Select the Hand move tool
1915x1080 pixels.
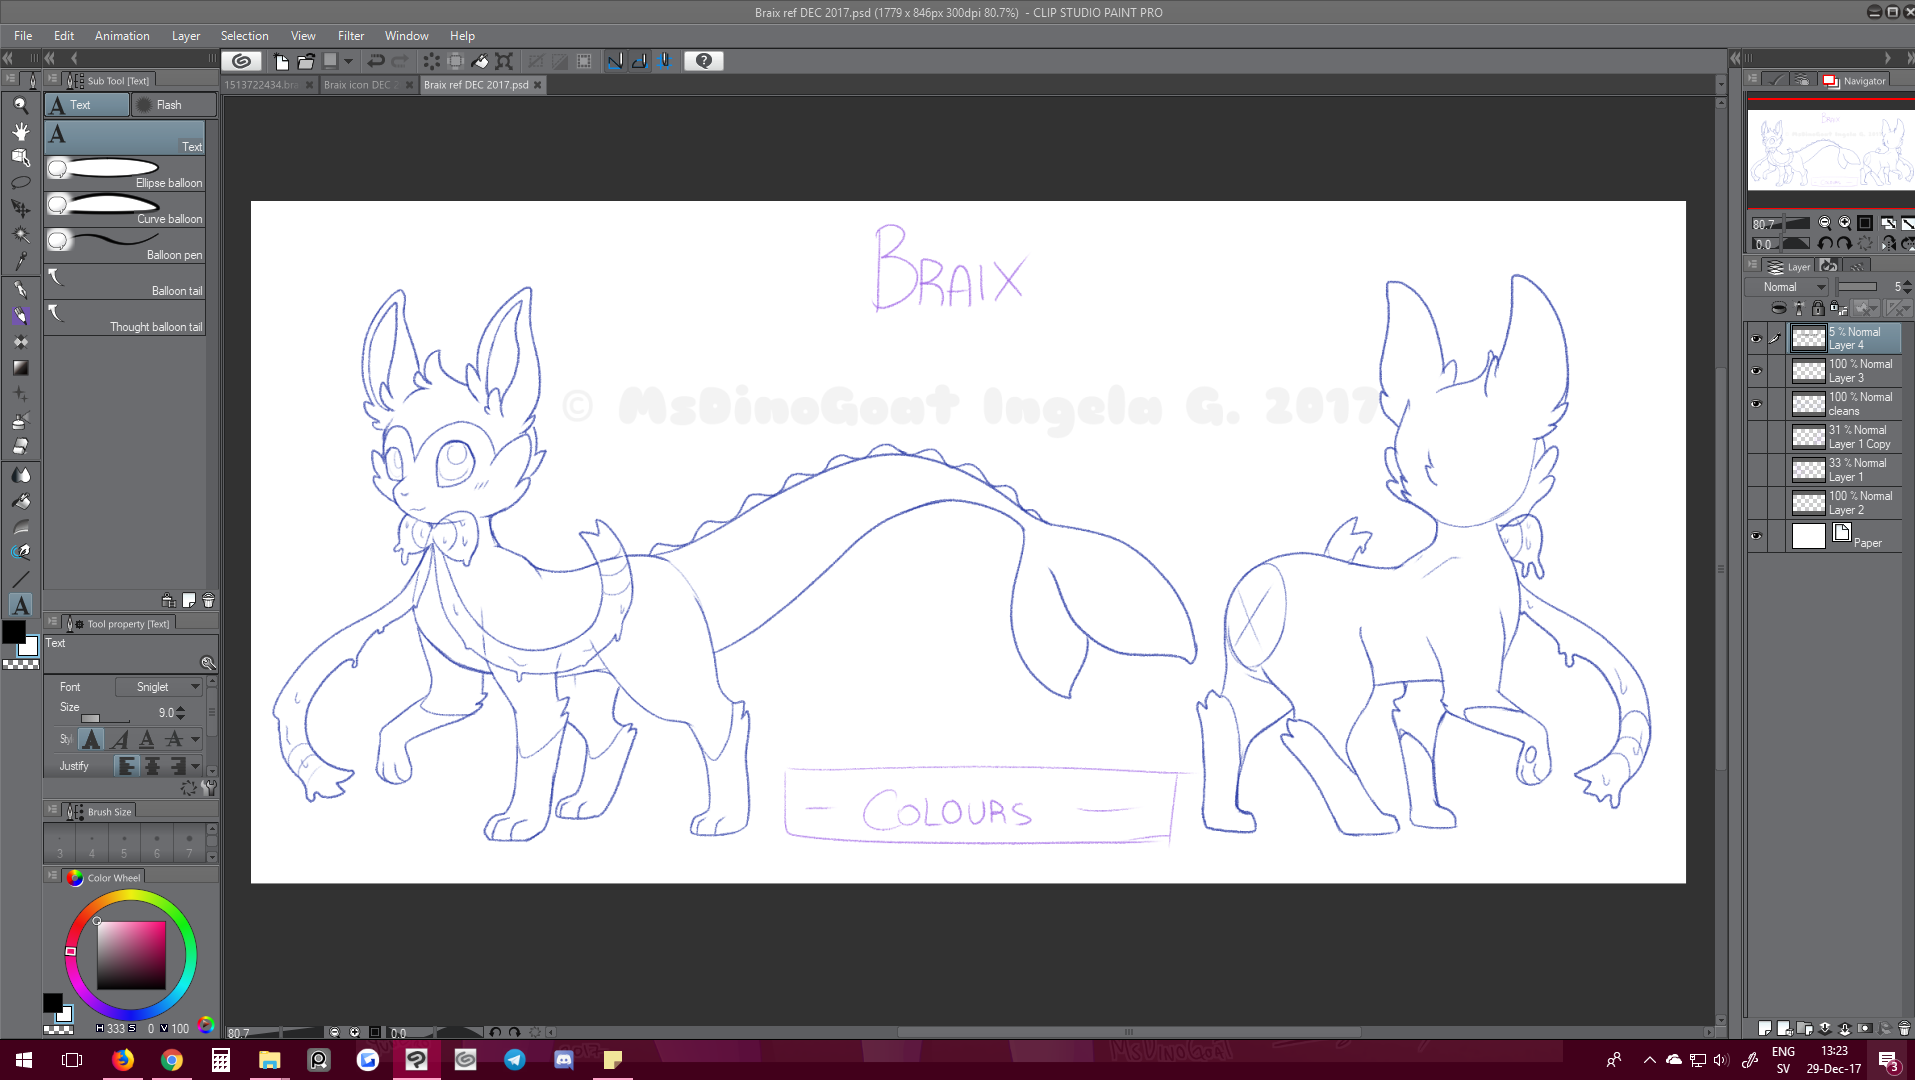(x=20, y=131)
